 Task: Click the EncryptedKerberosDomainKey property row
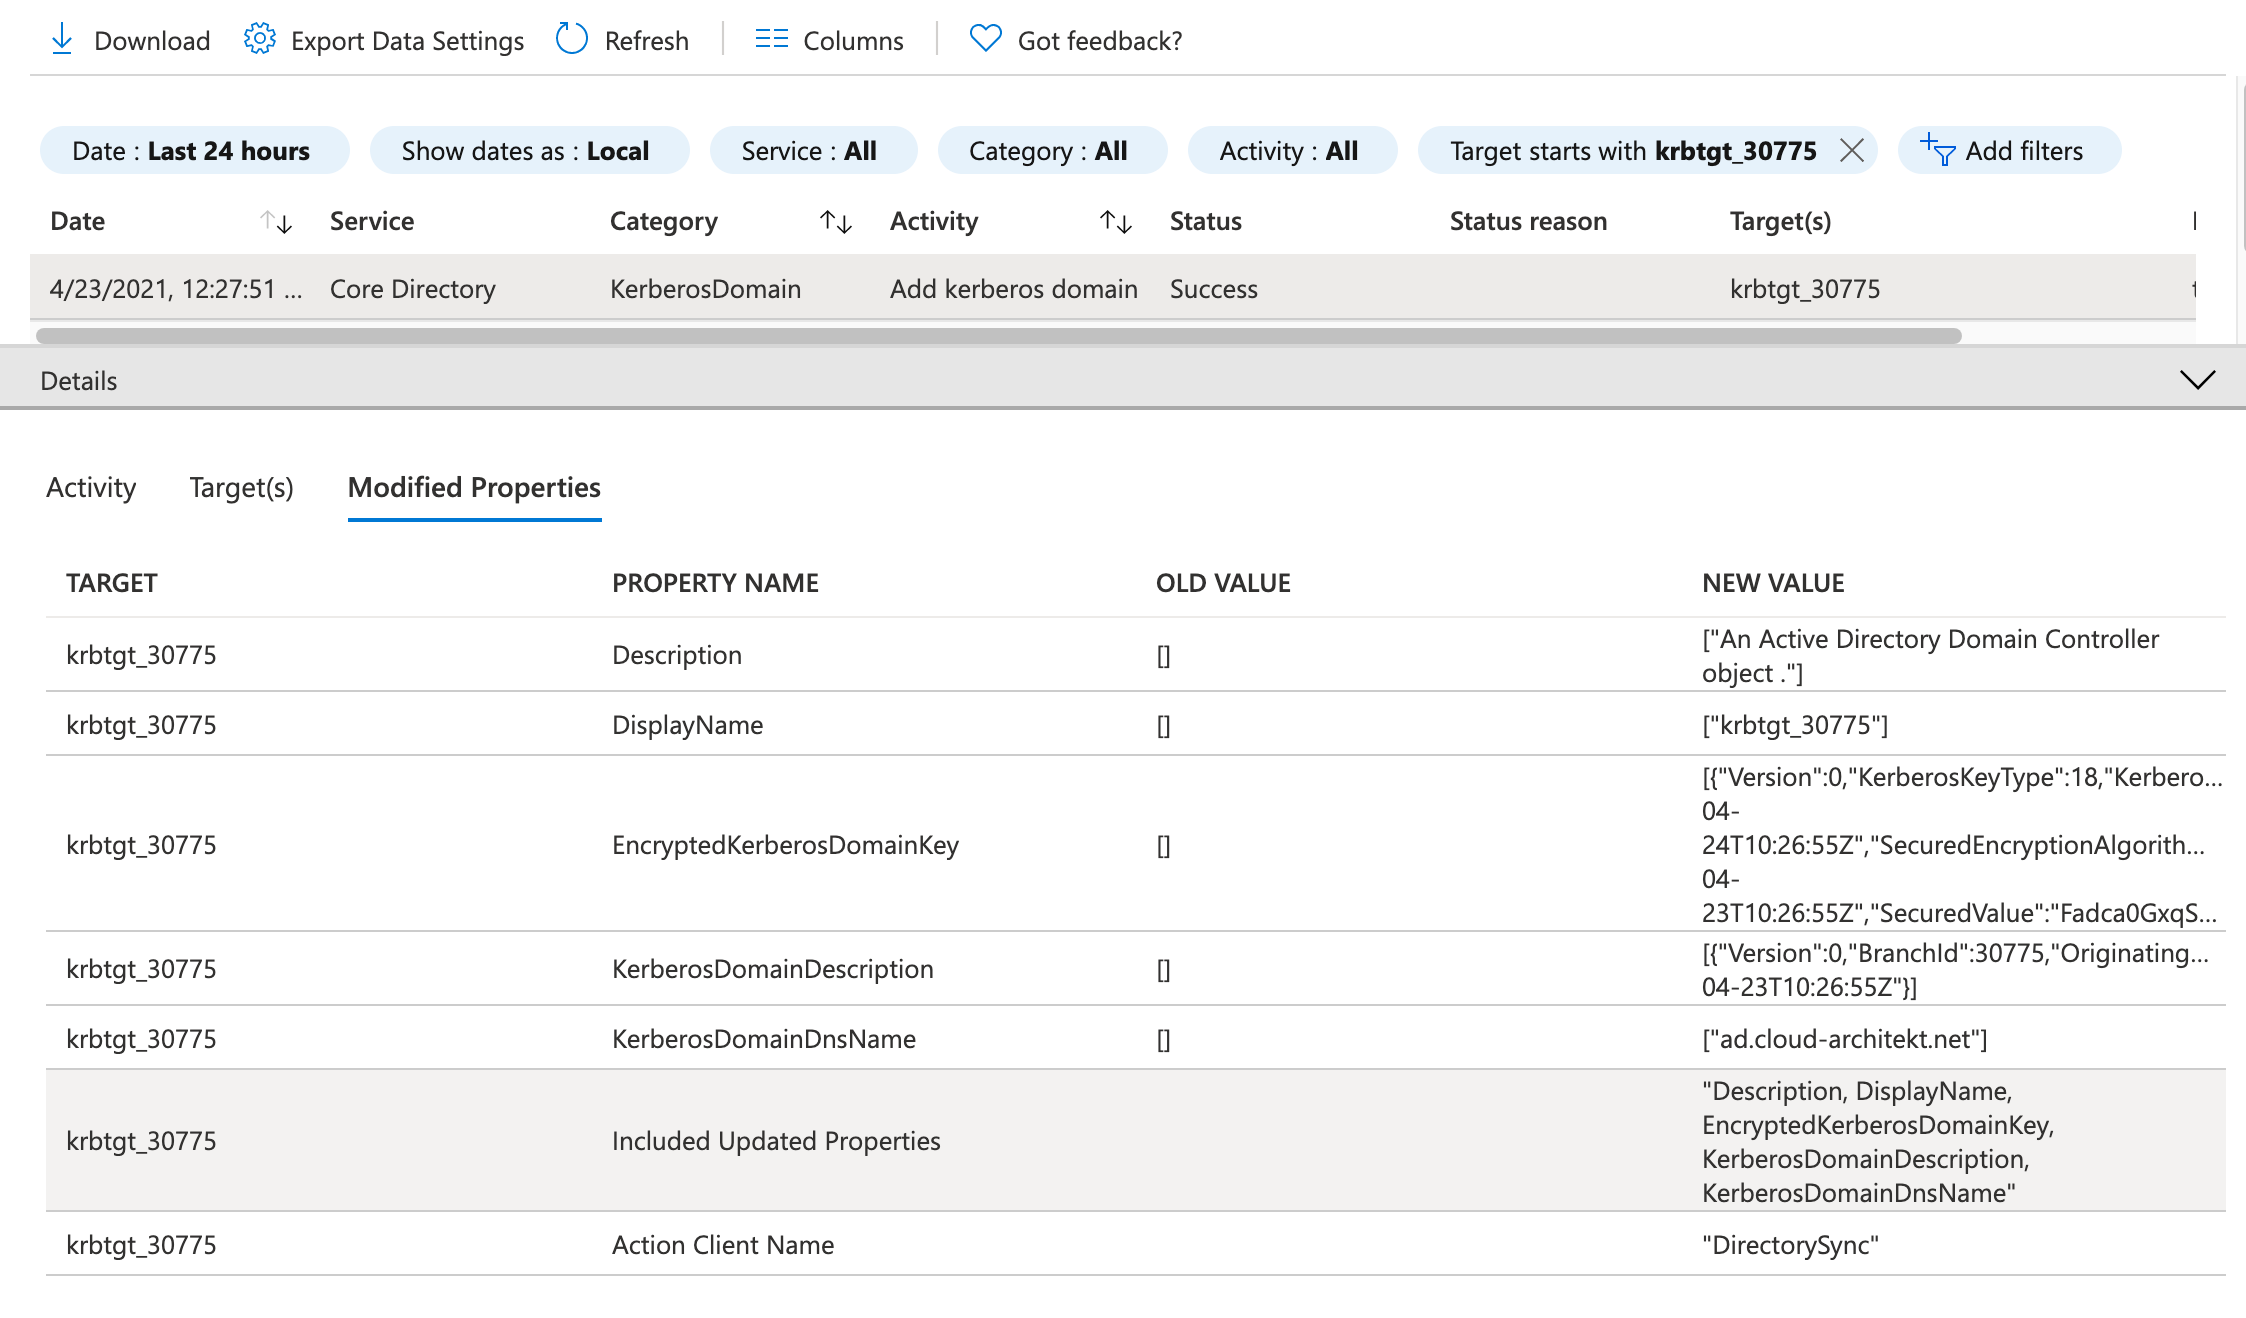(1136, 844)
